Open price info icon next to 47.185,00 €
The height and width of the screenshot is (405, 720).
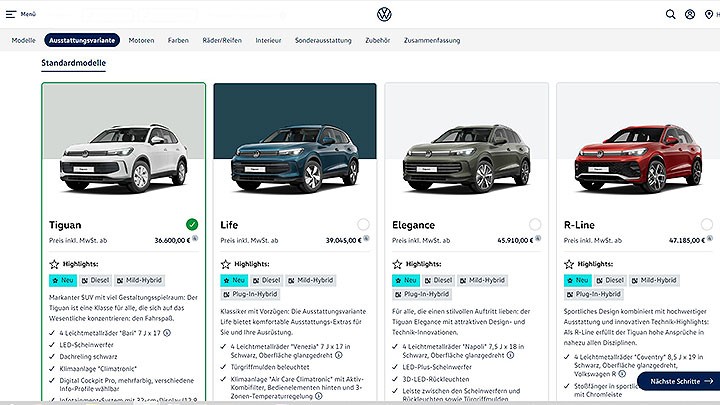710,238
